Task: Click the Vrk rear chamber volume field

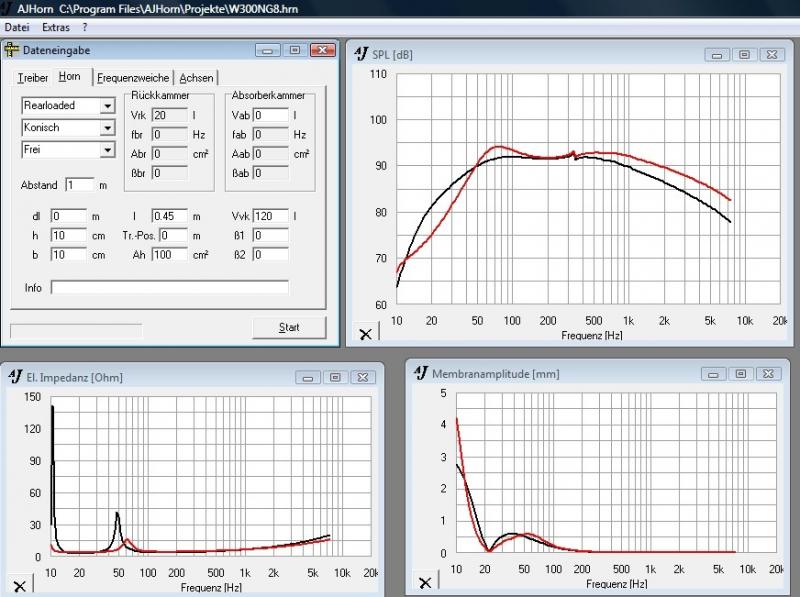Action: point(169,115)
